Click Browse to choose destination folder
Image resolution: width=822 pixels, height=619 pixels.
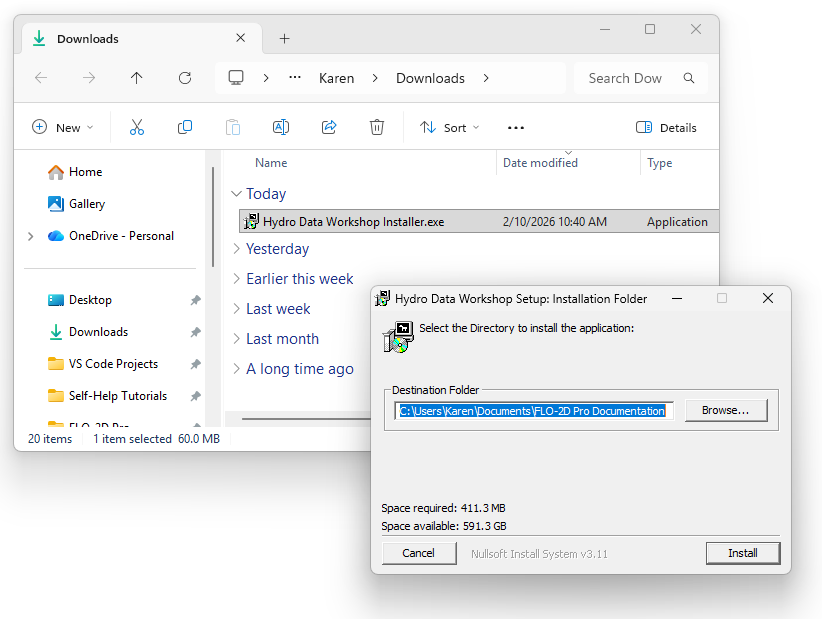click(725, 410)
